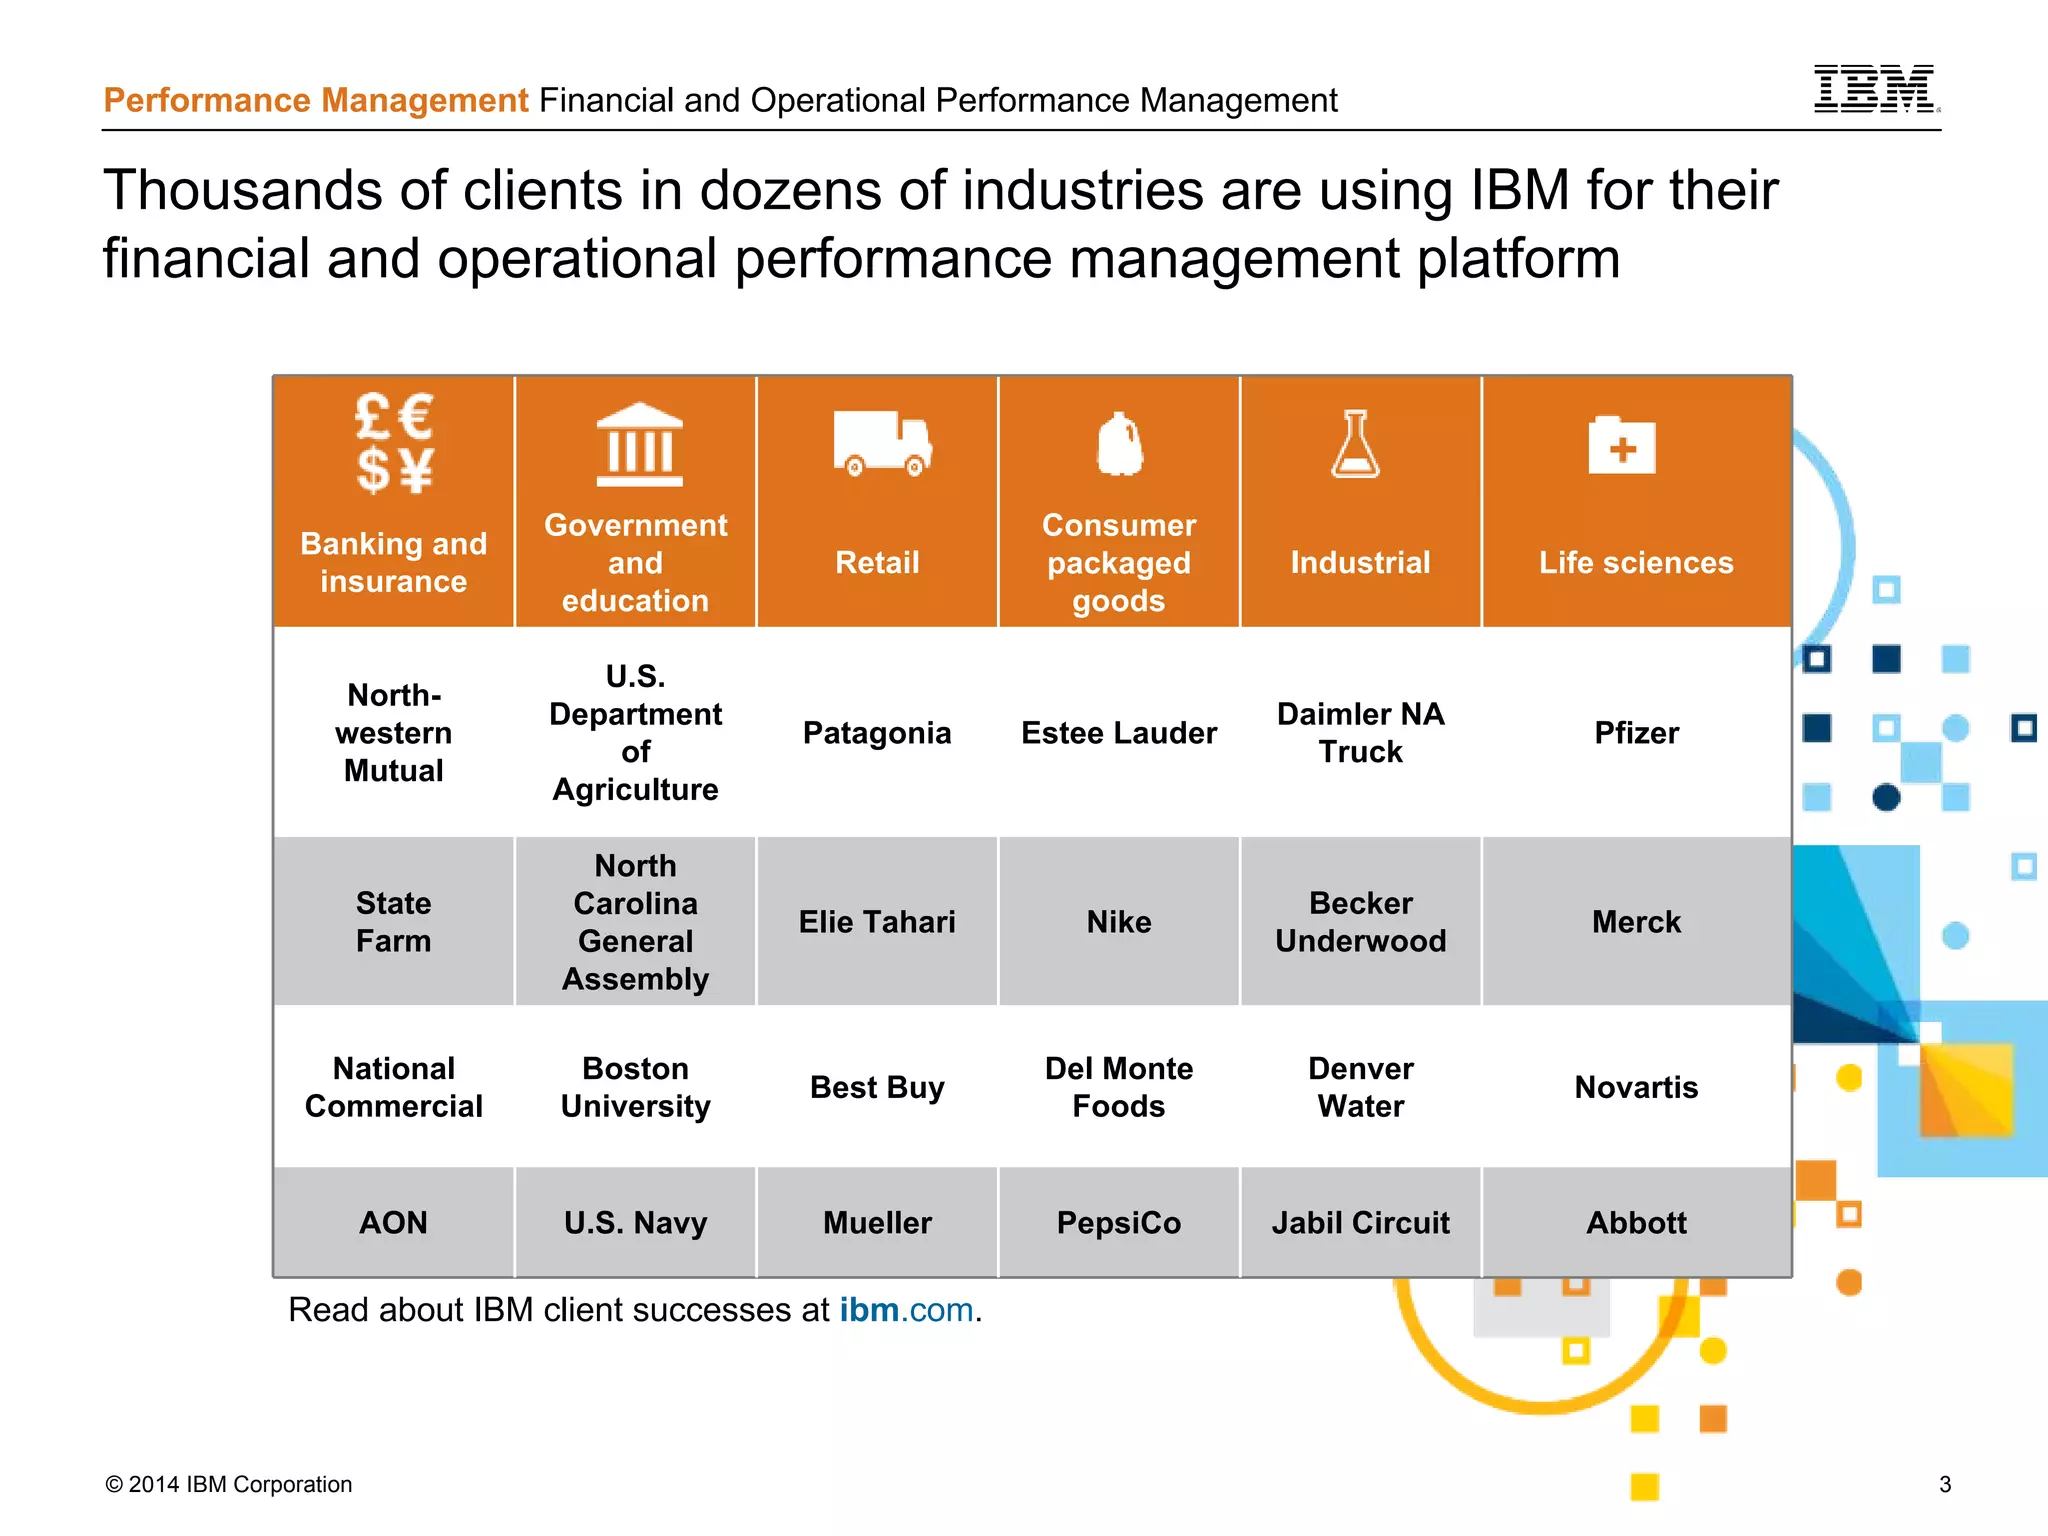The height and width of the screenshot is (1536, 2048).
Task: Click the 2014 IBM Corporation copyright text
Action: (229, 1484)
